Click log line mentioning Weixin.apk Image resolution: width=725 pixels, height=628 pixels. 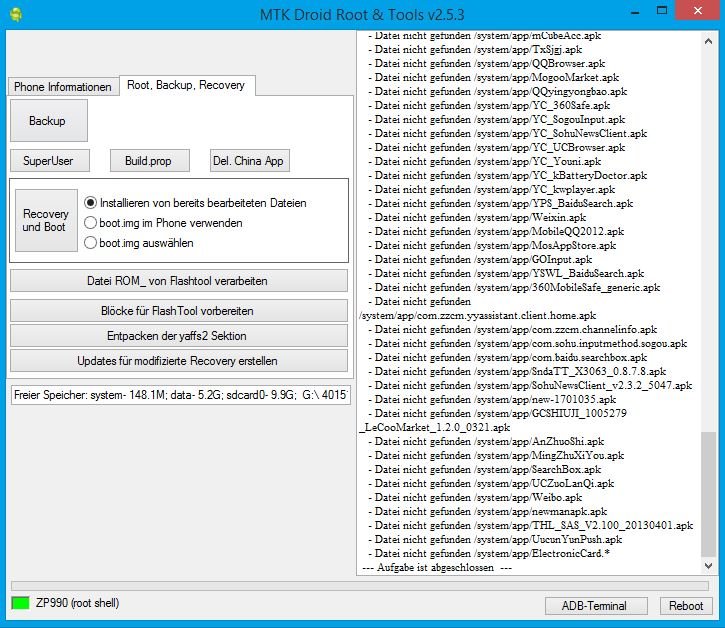click(x=477, y=217)
